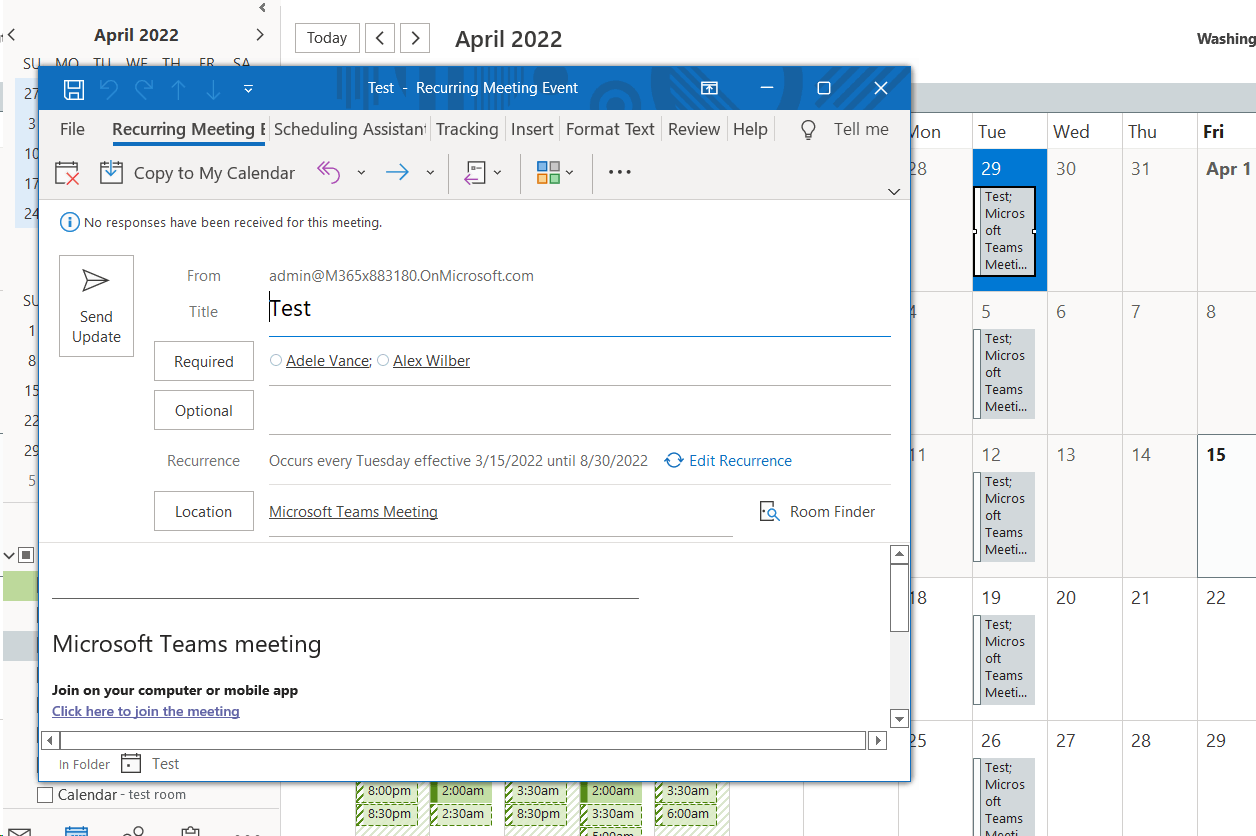Viewport: 1256px width, 836px height.
Task: Open Room Finder using its magnifier icon
Action: pyautogui.click(x=770, y=511)
